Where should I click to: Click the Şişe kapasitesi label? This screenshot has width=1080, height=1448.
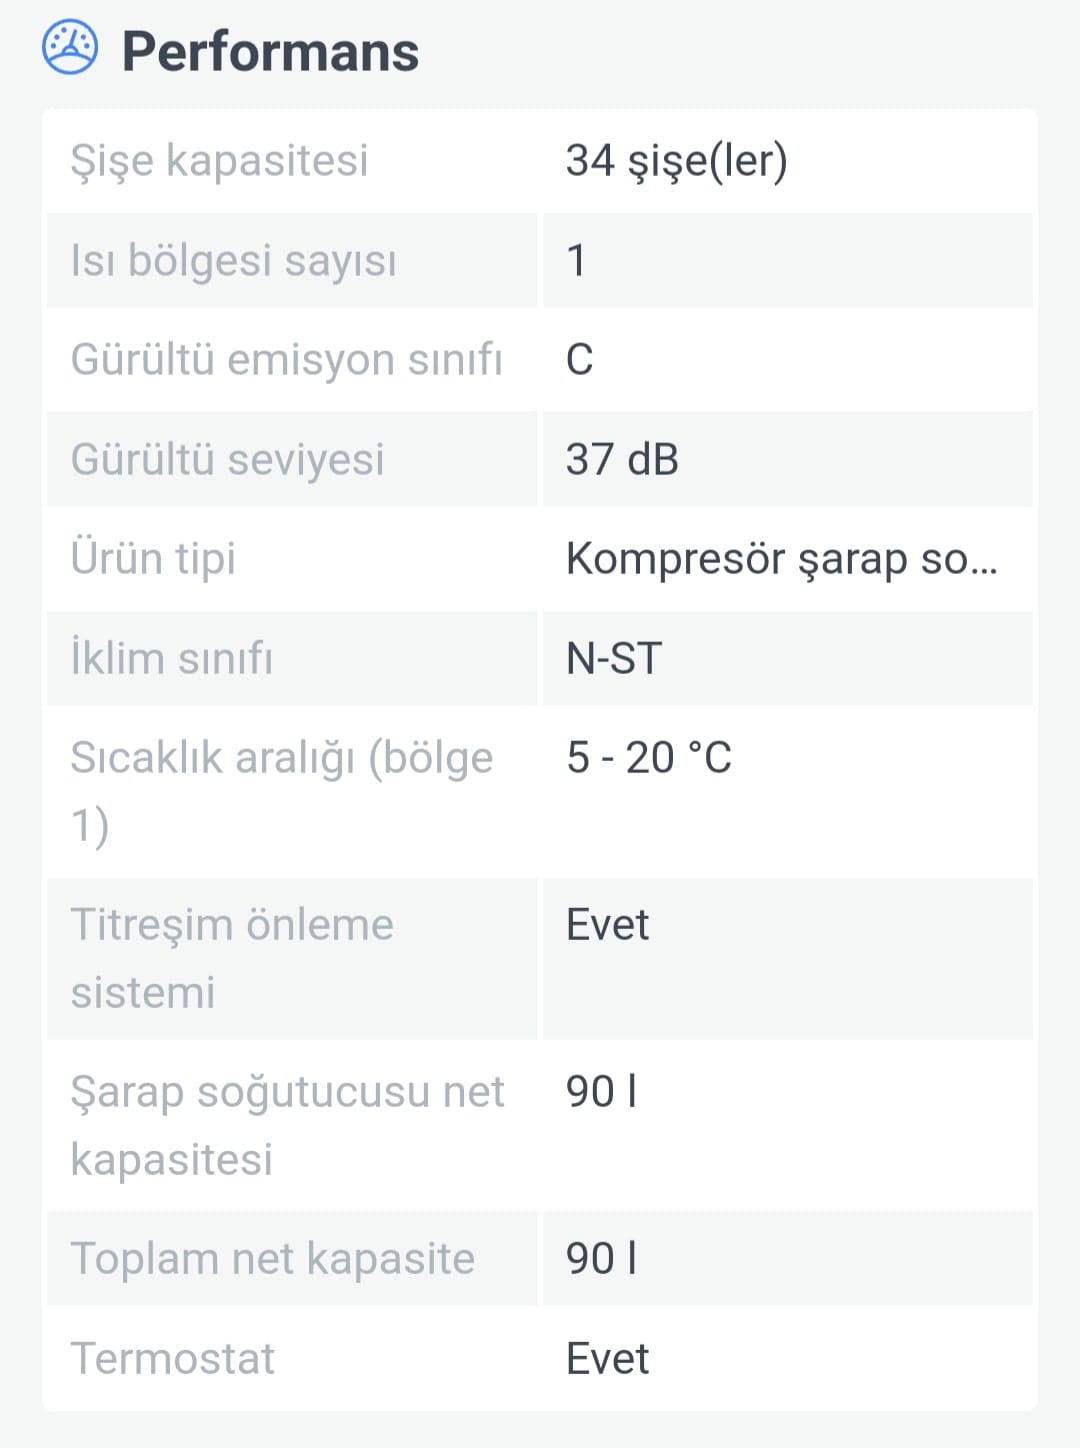pos(219,161)
